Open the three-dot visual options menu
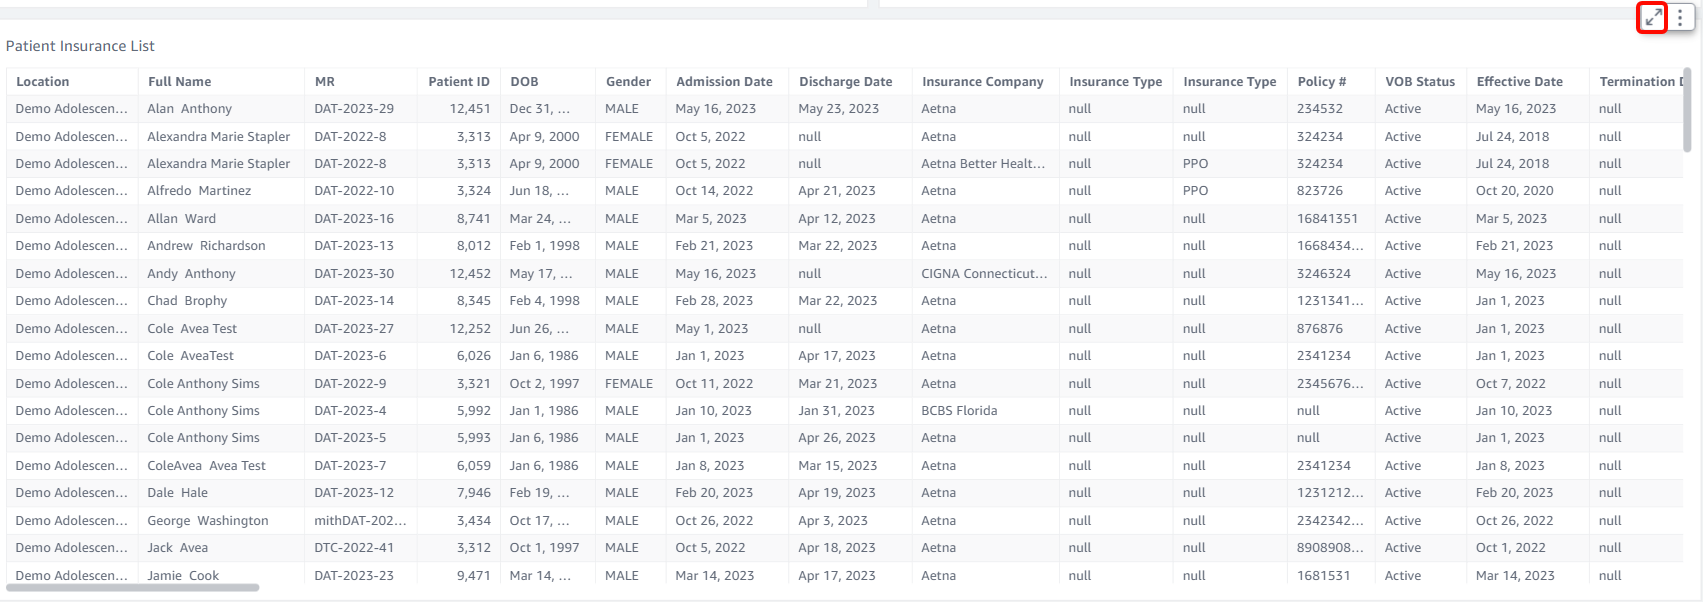The width and height of the screenshot is (1703, 608). pos(1680,18)
